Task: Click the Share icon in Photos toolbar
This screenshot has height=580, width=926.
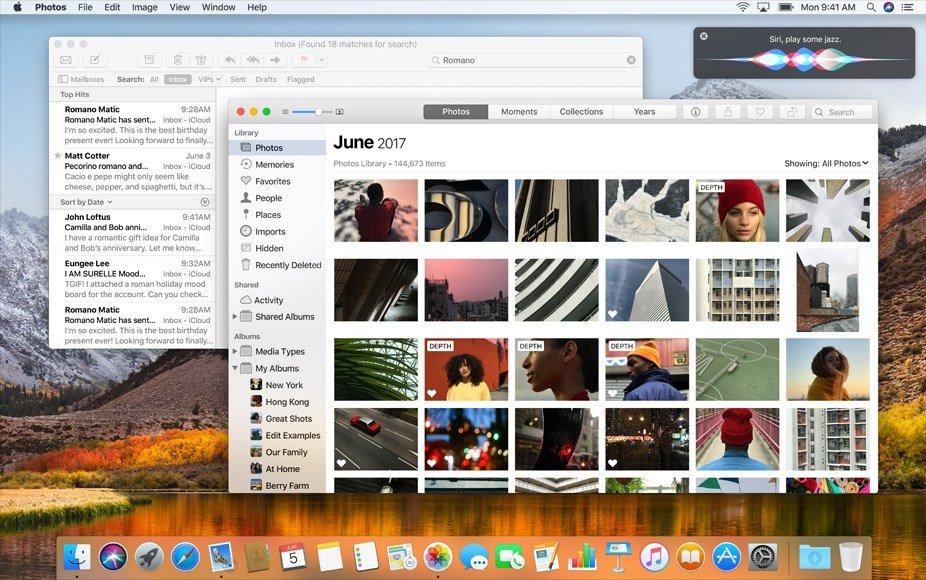Action: [x=727, y=112]
